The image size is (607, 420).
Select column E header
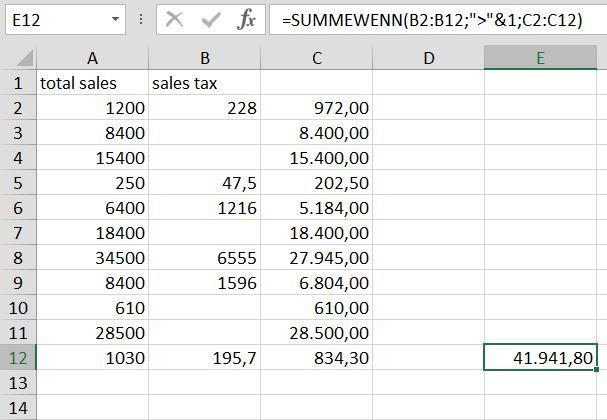pos(540,58)
